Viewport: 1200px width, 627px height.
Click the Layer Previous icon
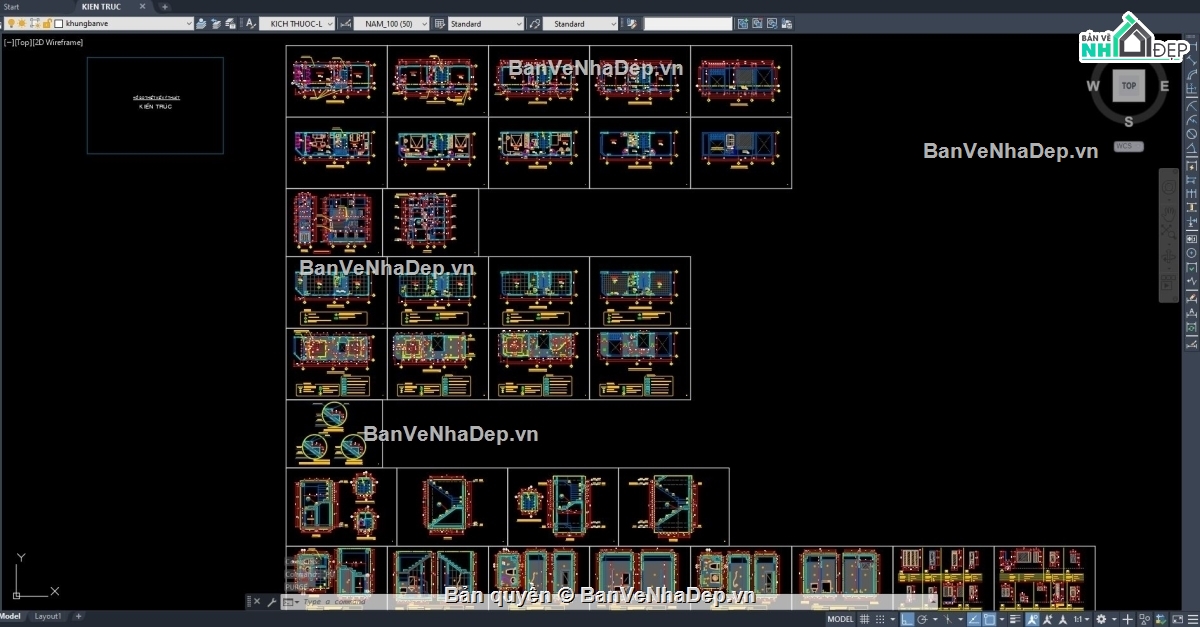click(x=216, y=23)
